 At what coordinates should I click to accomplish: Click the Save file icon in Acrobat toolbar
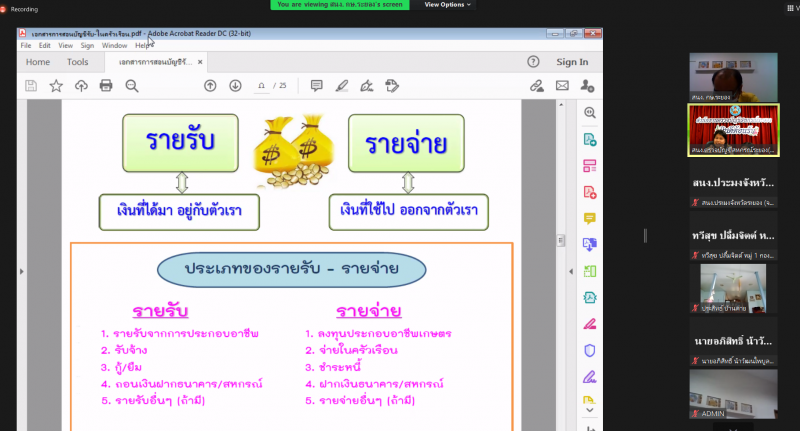click(31, 86)
